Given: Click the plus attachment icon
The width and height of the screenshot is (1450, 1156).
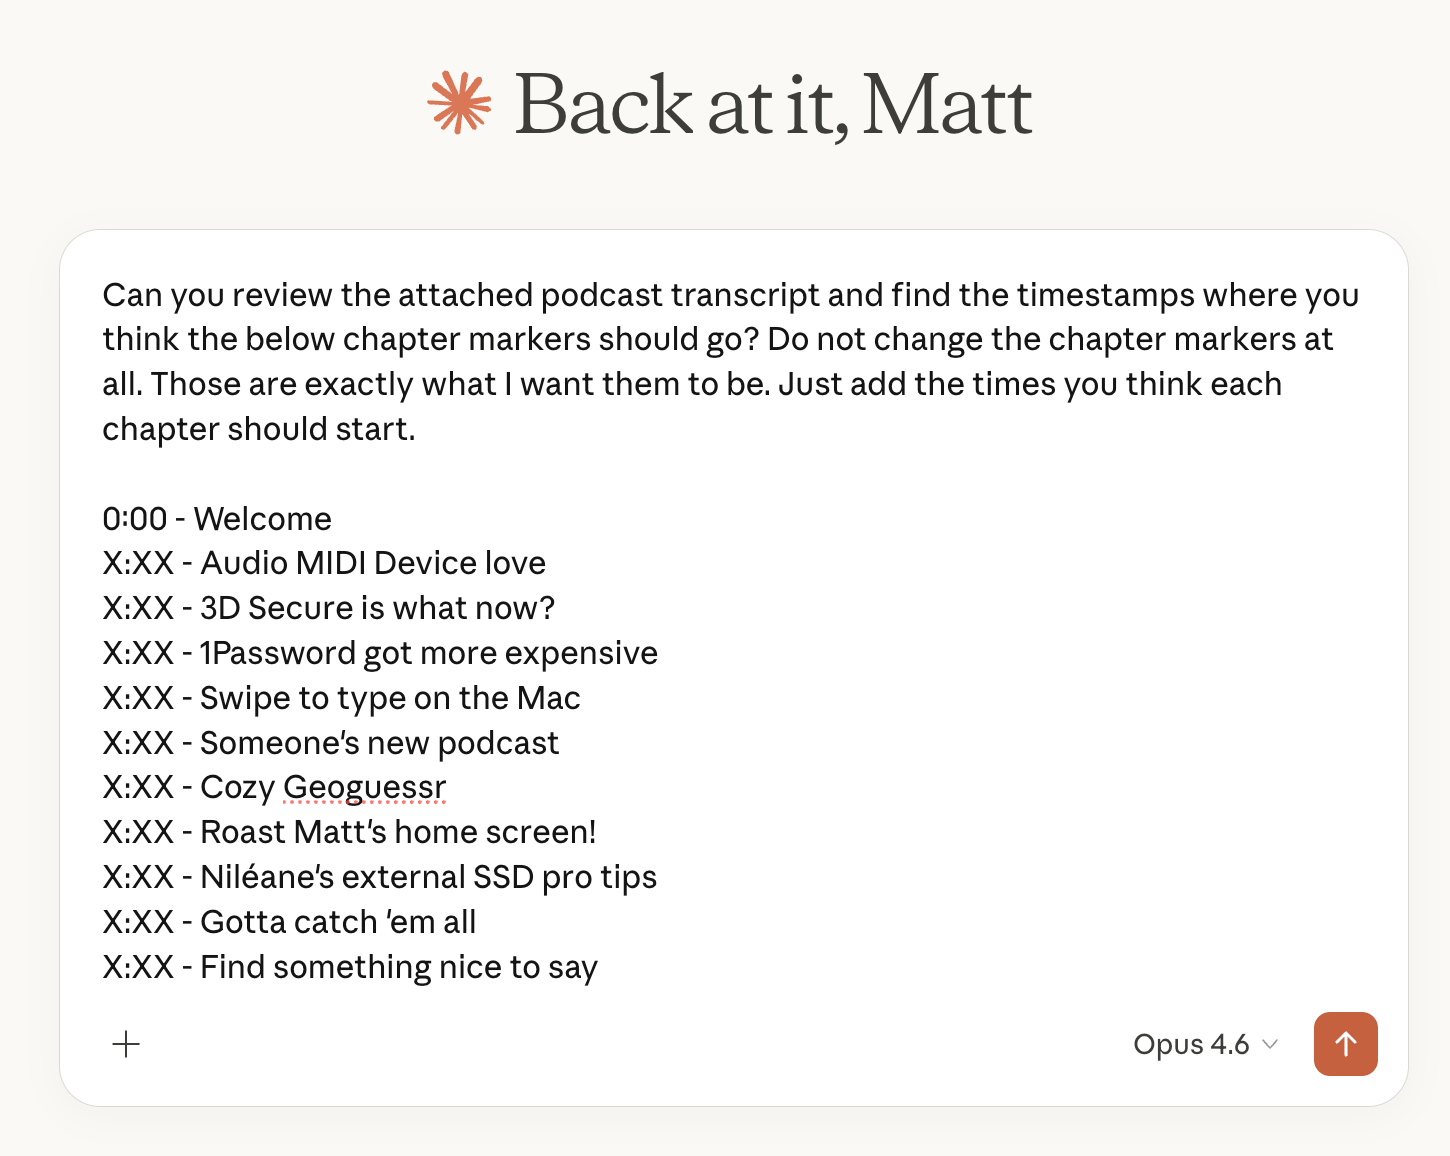Looking at the screenshot, I should click(126, 1044).
